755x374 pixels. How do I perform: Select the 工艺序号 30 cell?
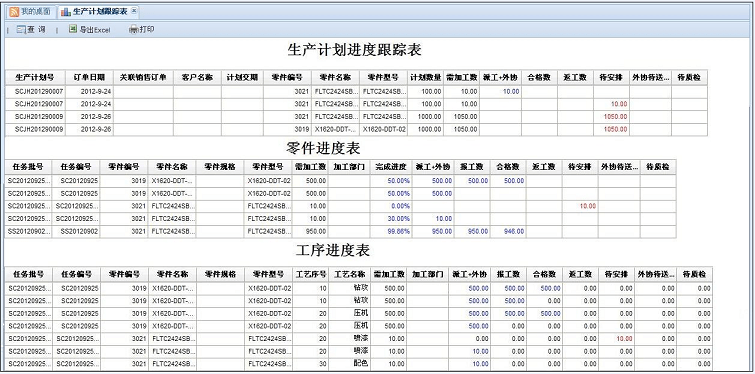[311, 364]
